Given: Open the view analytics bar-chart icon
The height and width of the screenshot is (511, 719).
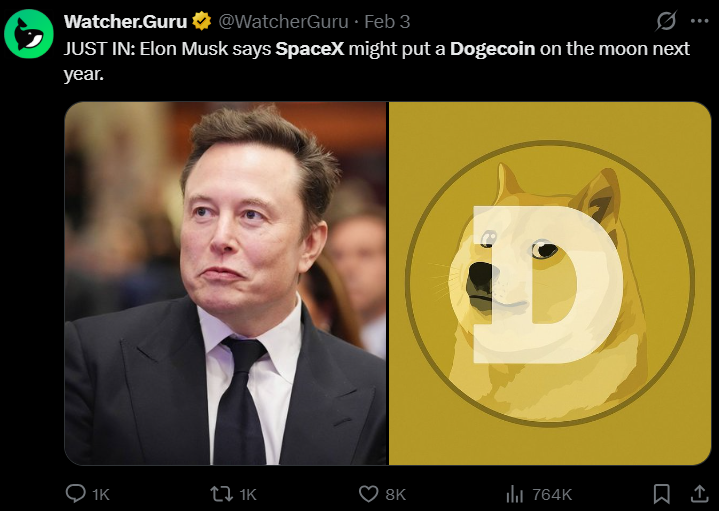Looking at the screenshot, I should pyautogui.click(x=515, y=493).
